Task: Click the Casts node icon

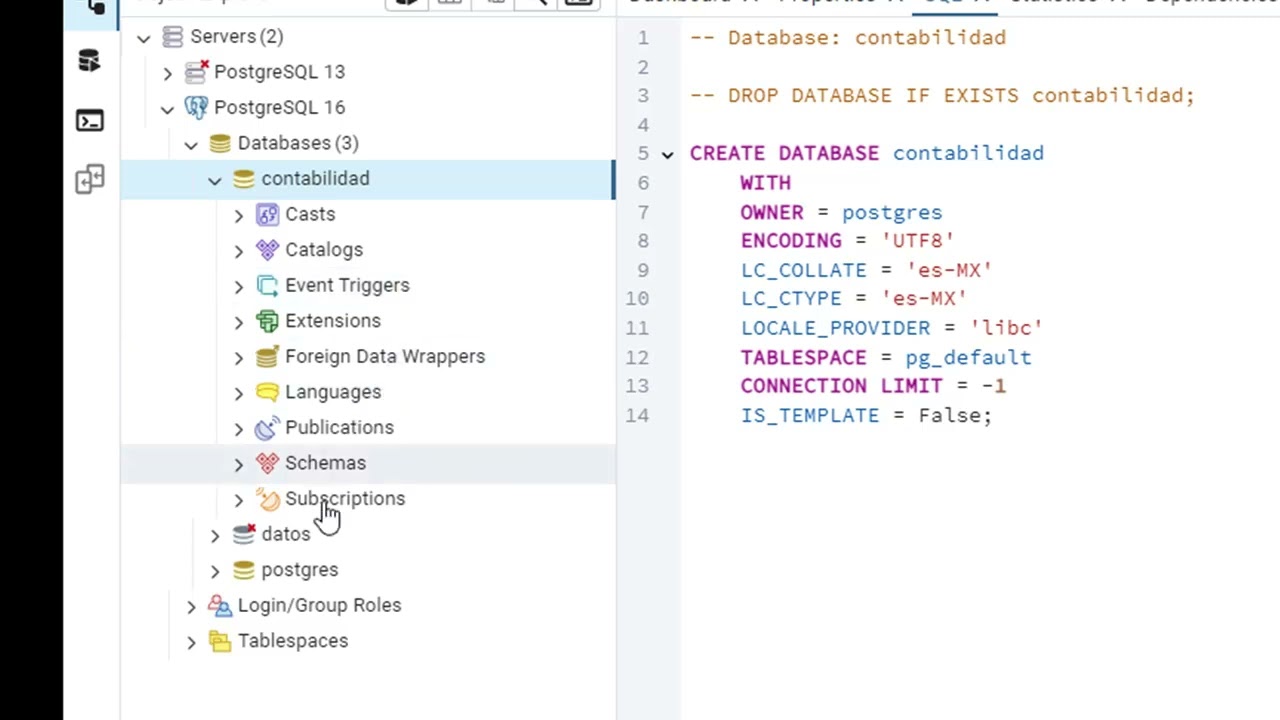Action: 267,214
